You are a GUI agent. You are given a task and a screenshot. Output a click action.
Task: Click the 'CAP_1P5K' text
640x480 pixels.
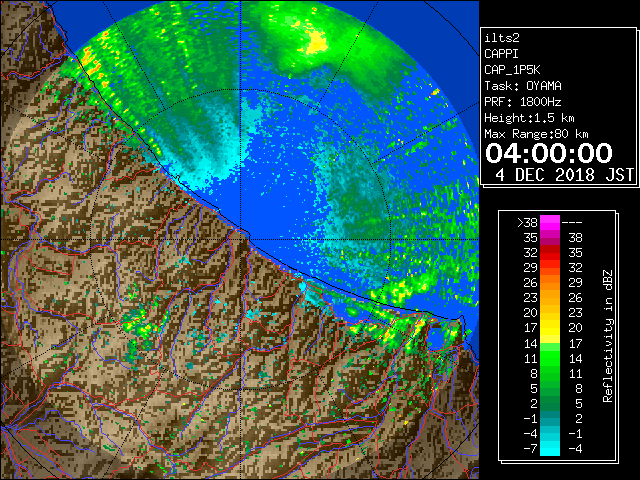[x=512, y=70]
